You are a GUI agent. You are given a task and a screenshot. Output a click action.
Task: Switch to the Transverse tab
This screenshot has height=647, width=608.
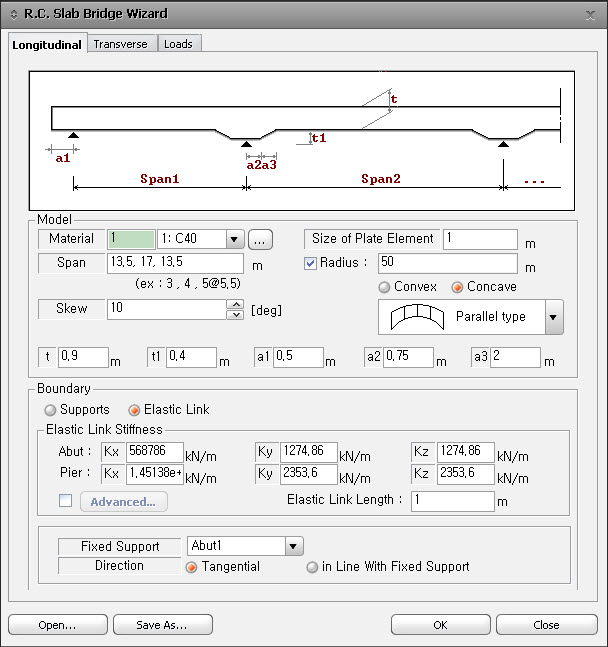click(x=120, y=44)
